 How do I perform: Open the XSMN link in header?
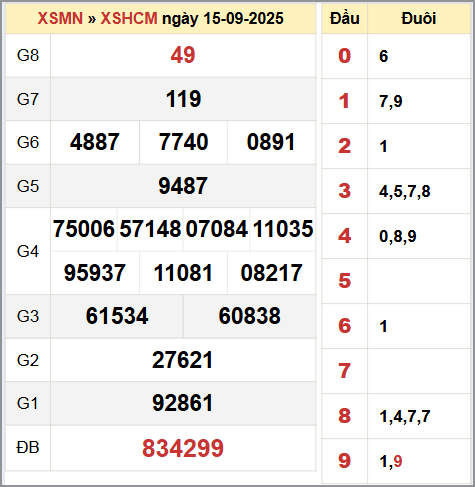60,18
